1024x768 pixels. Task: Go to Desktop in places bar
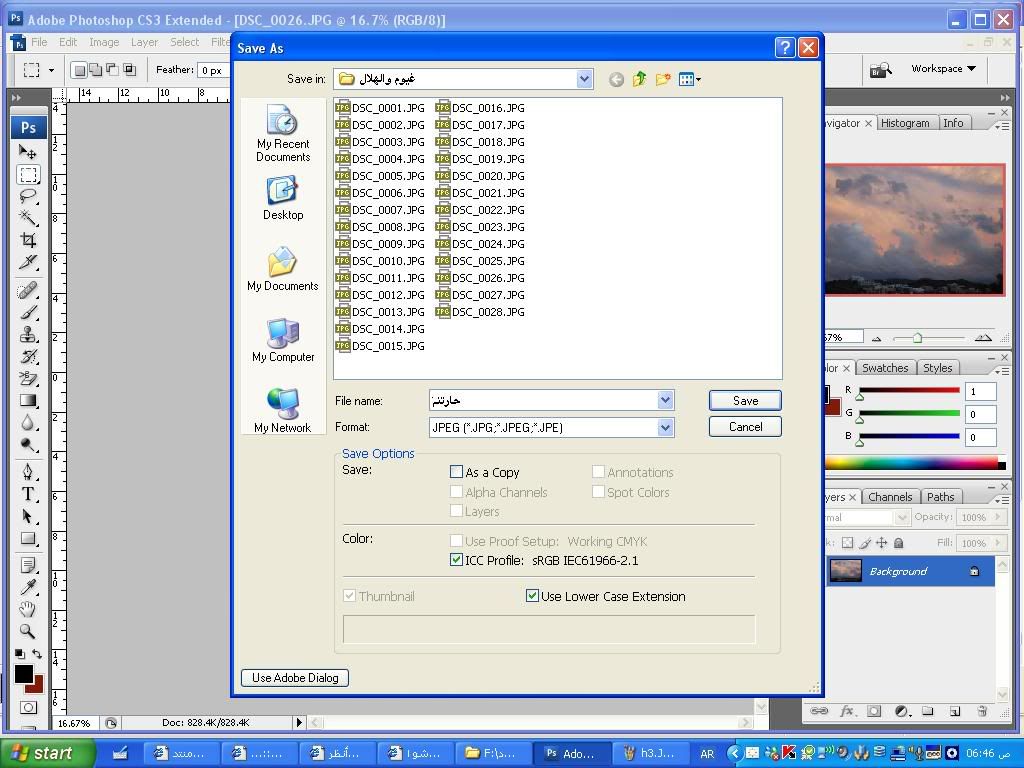pyautogui.click(x=283, y=198)
